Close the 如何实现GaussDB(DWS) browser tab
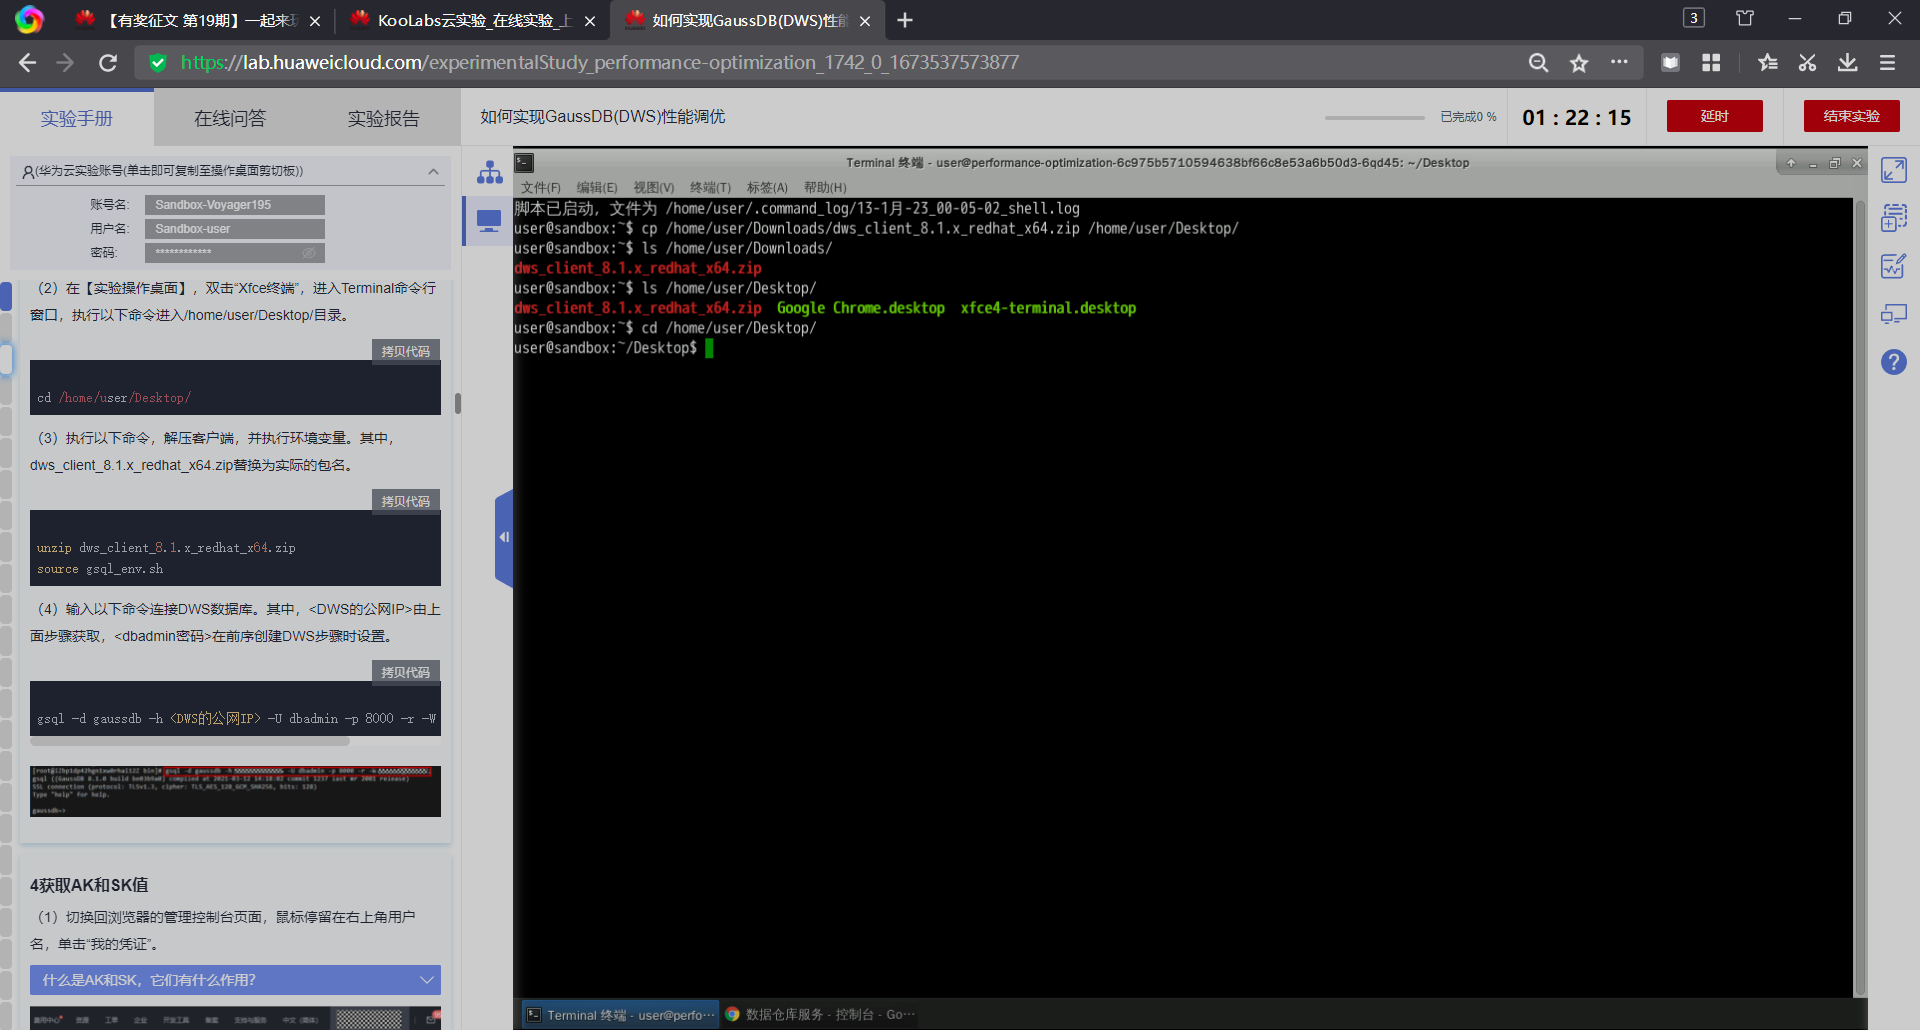 [865, 21]
